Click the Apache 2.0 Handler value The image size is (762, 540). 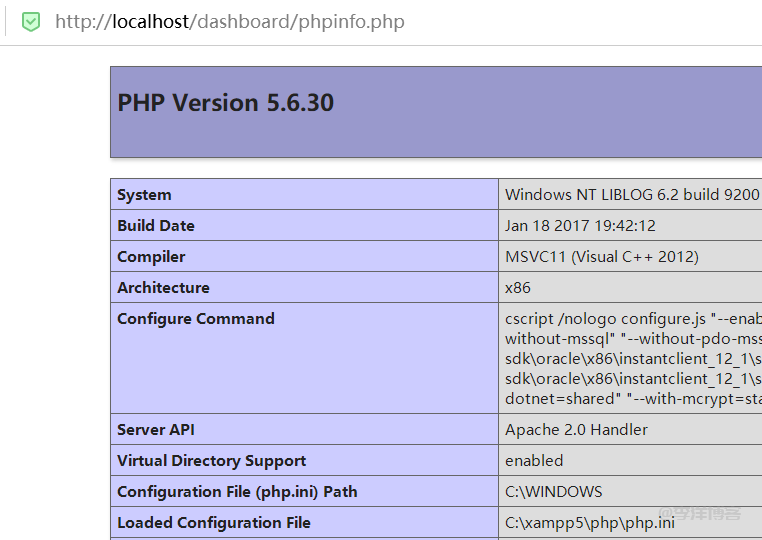point(576,430)
